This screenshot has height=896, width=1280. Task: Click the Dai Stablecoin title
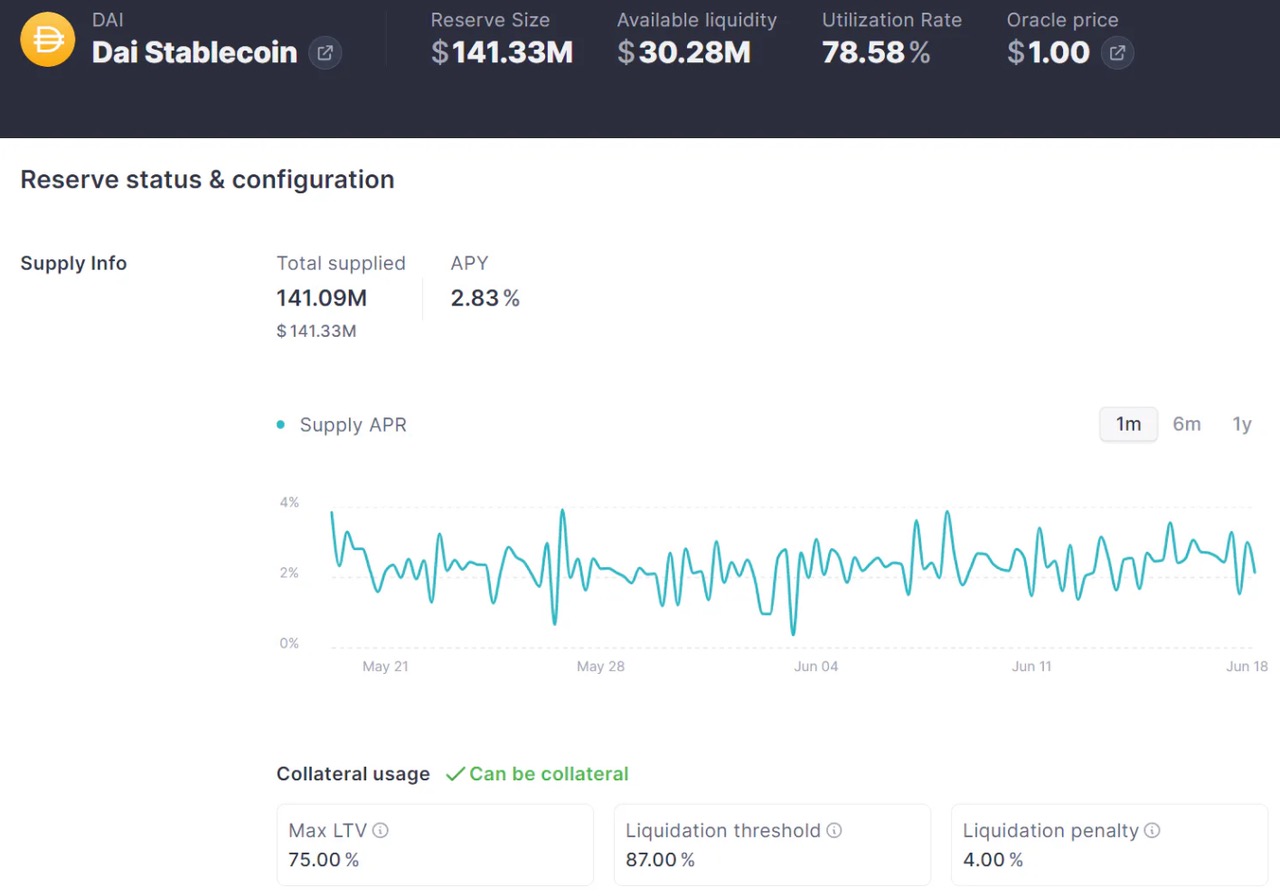195,53
